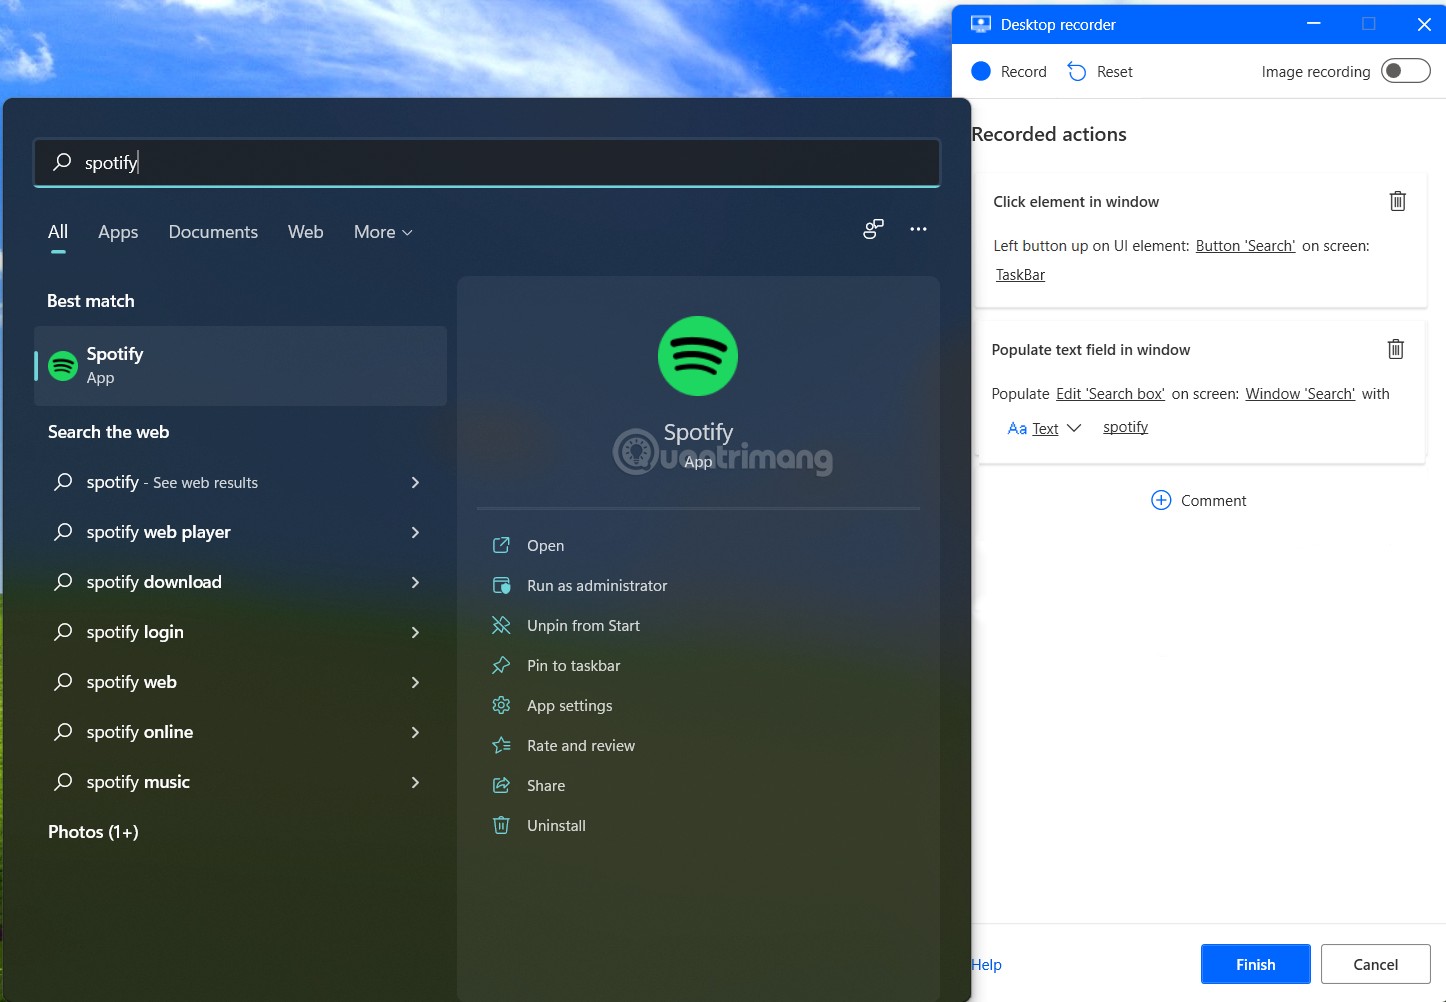This screenshot has height=1002, width=1446.
Task: Choose Rate and review
Action: (x=581, y=745)
